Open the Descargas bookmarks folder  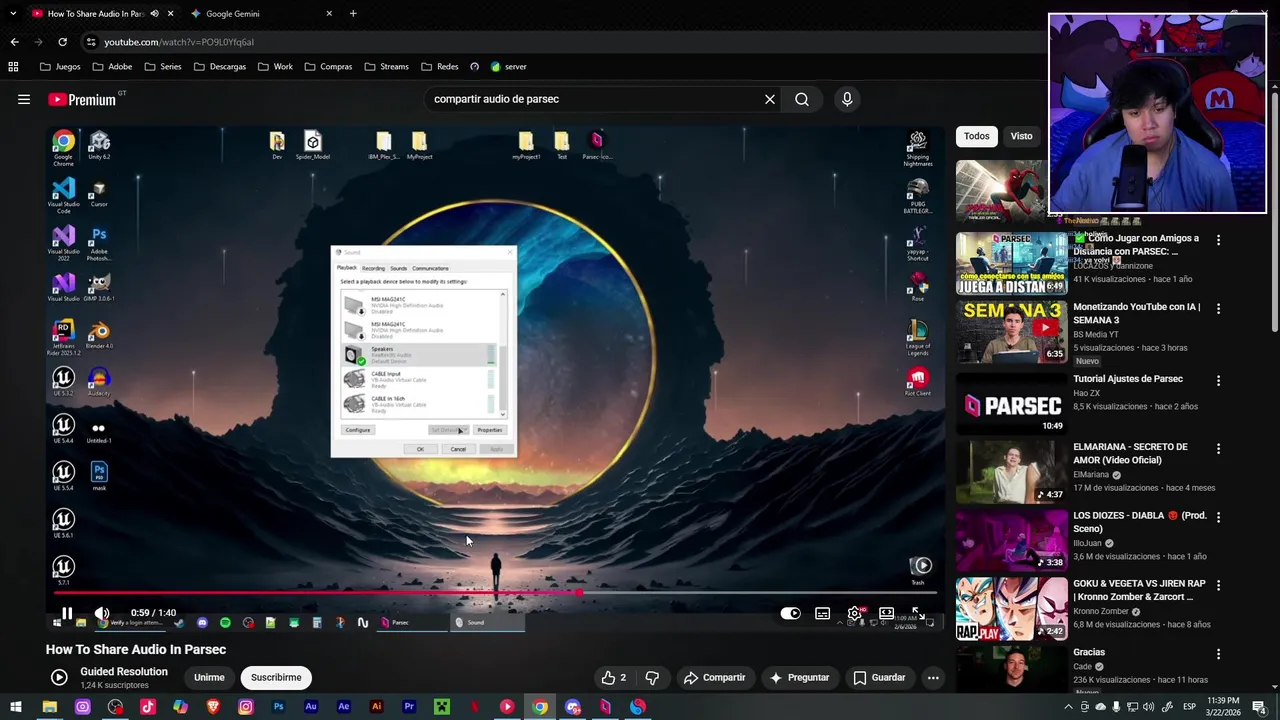(220, 67)
